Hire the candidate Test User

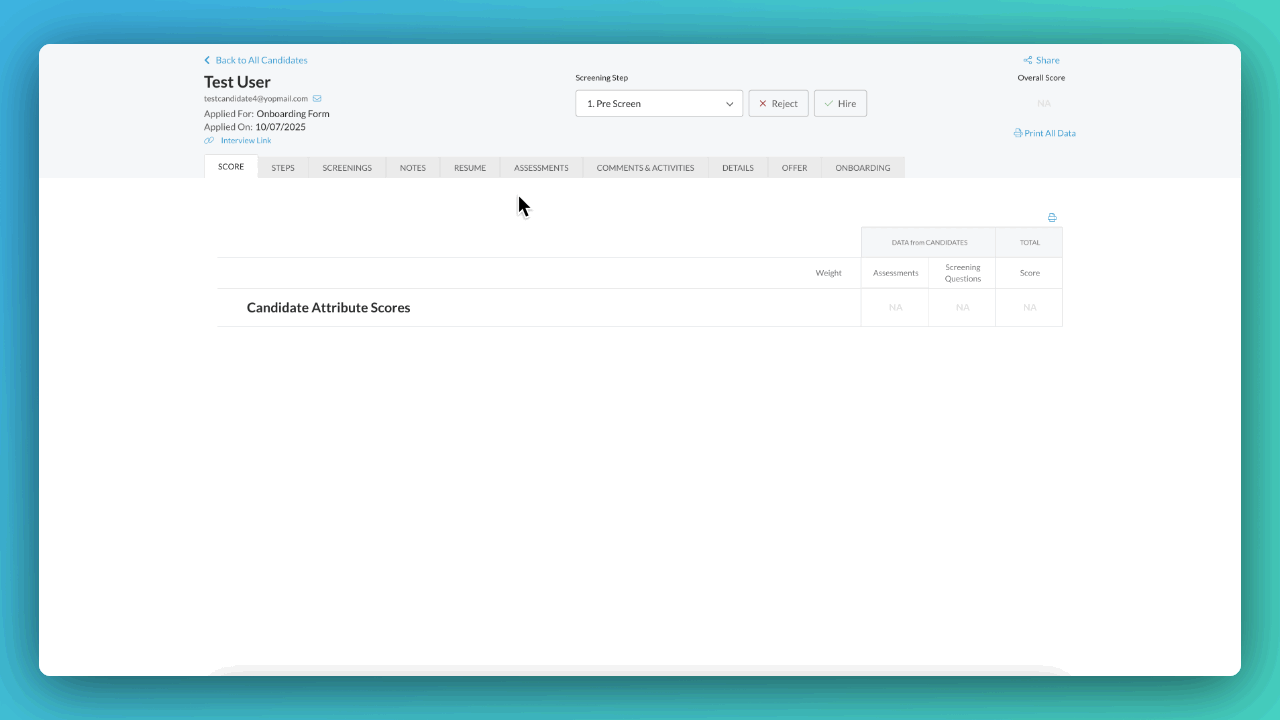[x=840, y=103]
